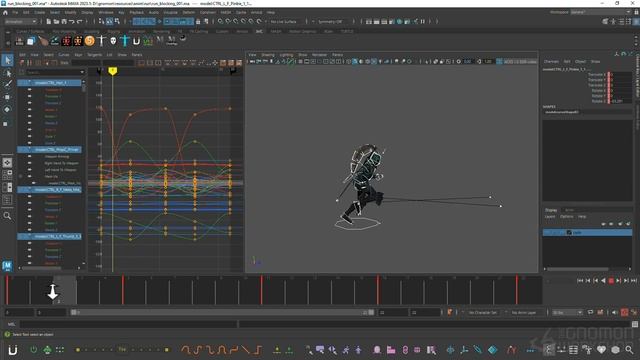
Task: Open the Channels menu in Channel Box
Action: click(551, 61)
